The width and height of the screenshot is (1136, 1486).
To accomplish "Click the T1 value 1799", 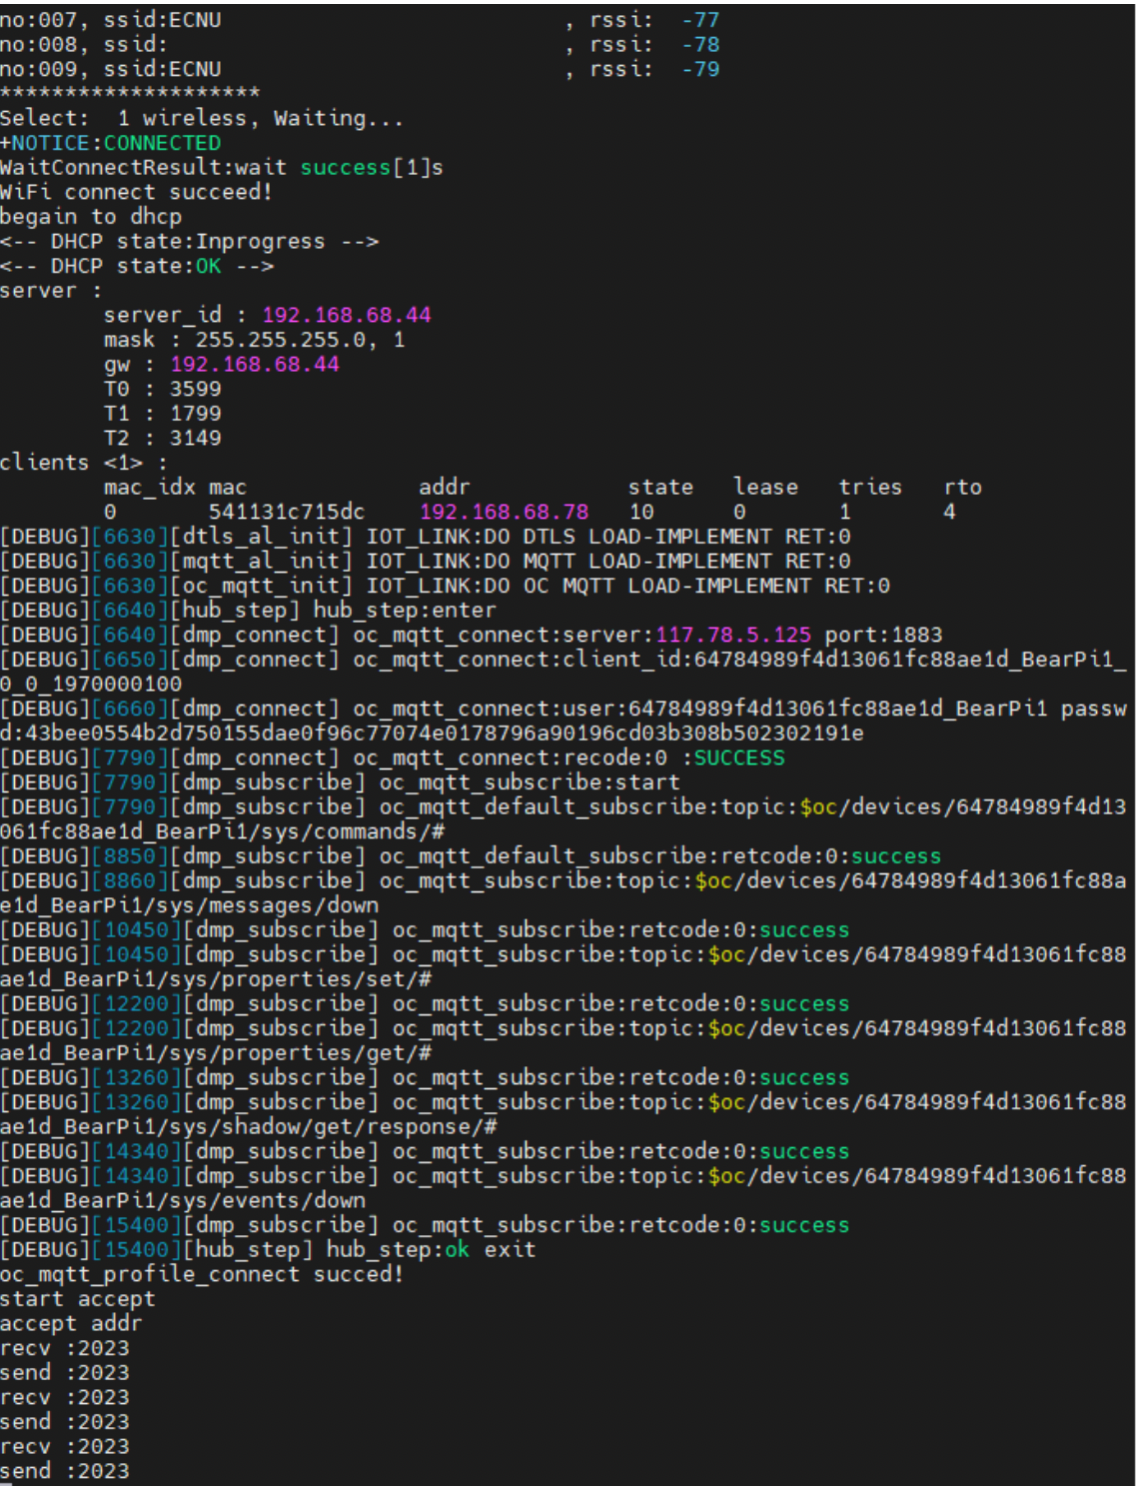I will point(195,413).
